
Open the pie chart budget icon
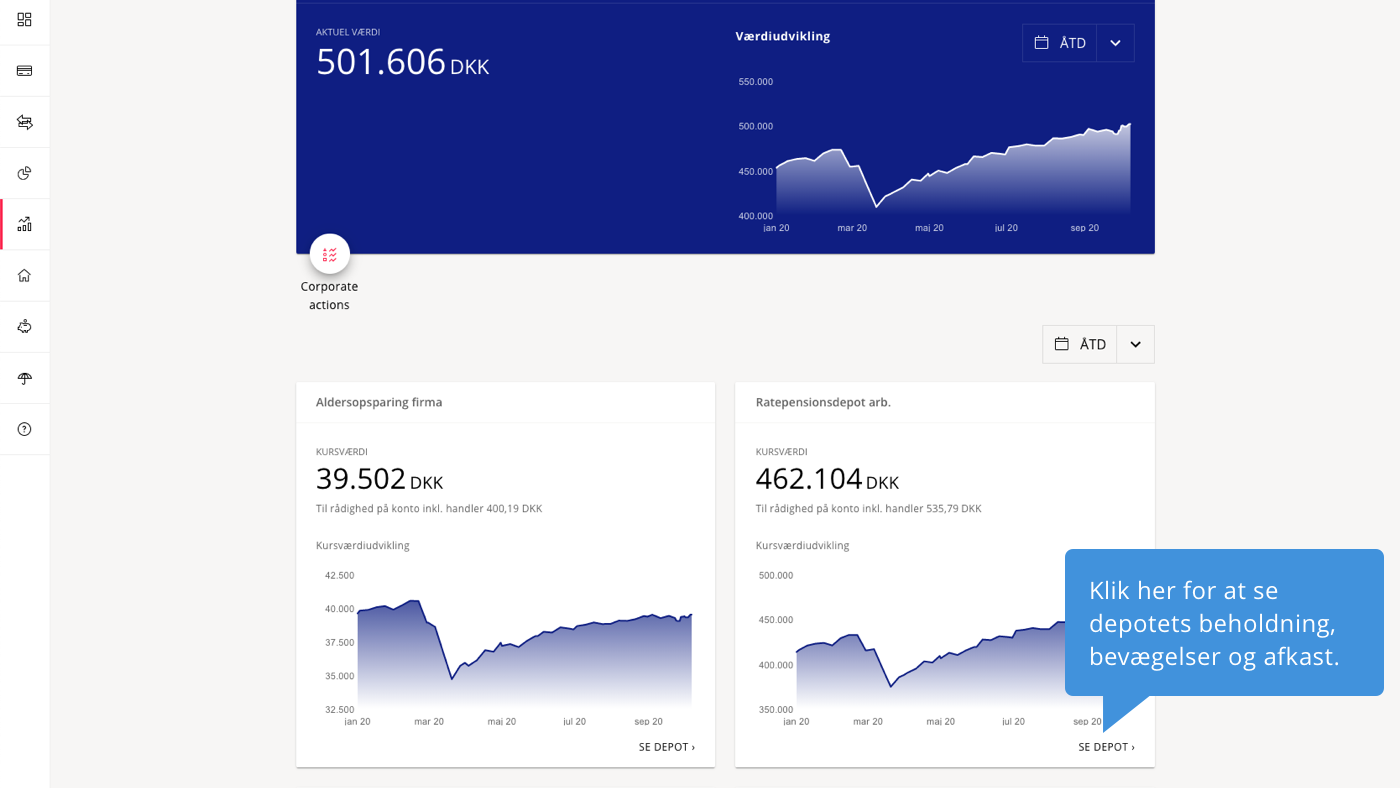pyautogui.click(x=24, y=173)
